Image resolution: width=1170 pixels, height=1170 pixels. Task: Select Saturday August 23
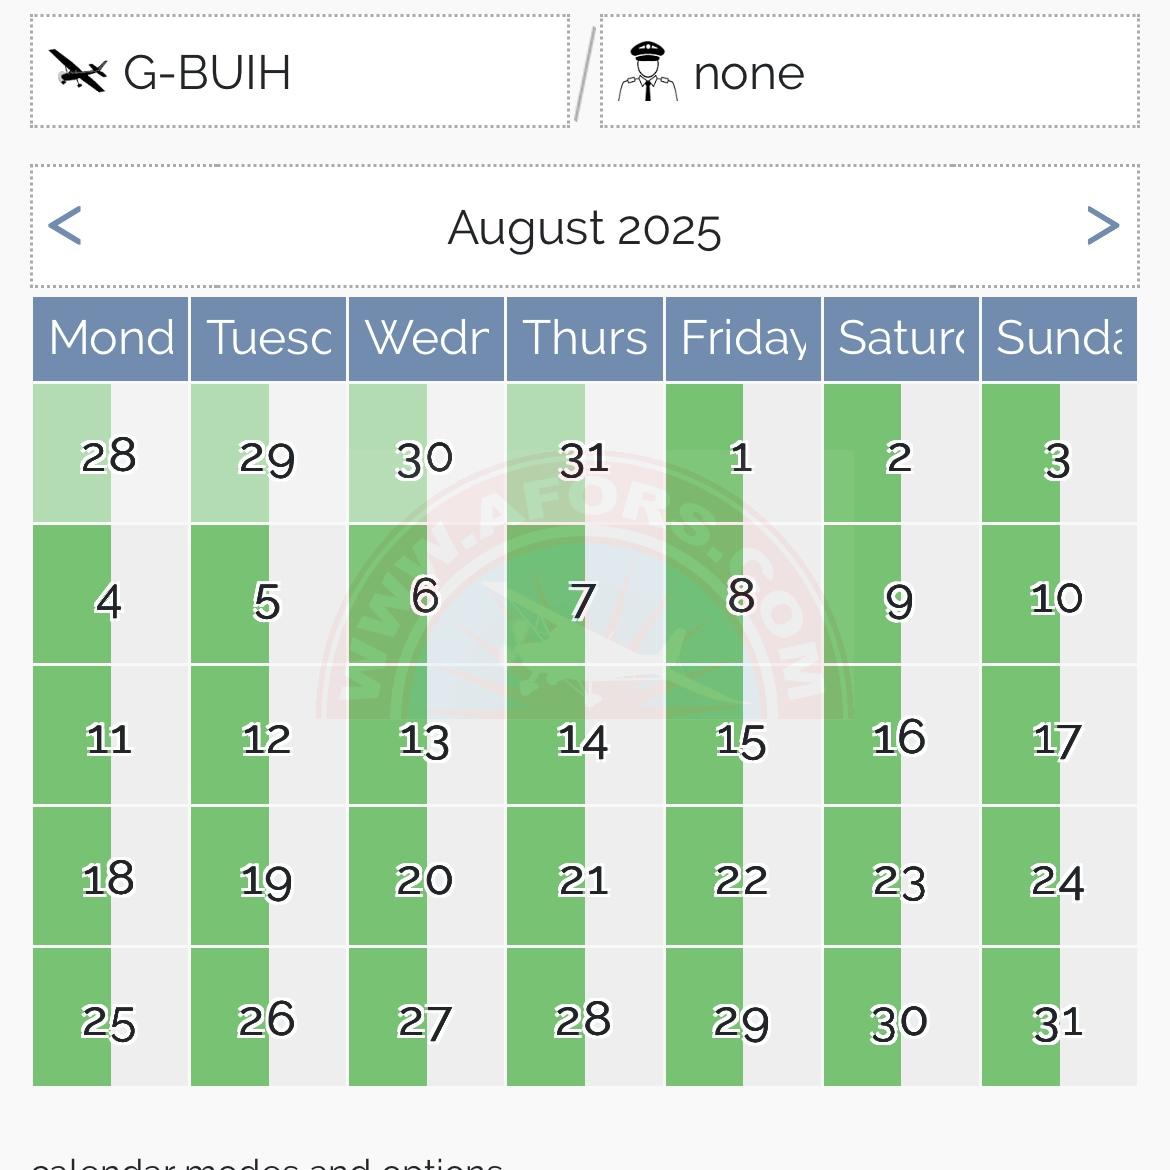900,881
